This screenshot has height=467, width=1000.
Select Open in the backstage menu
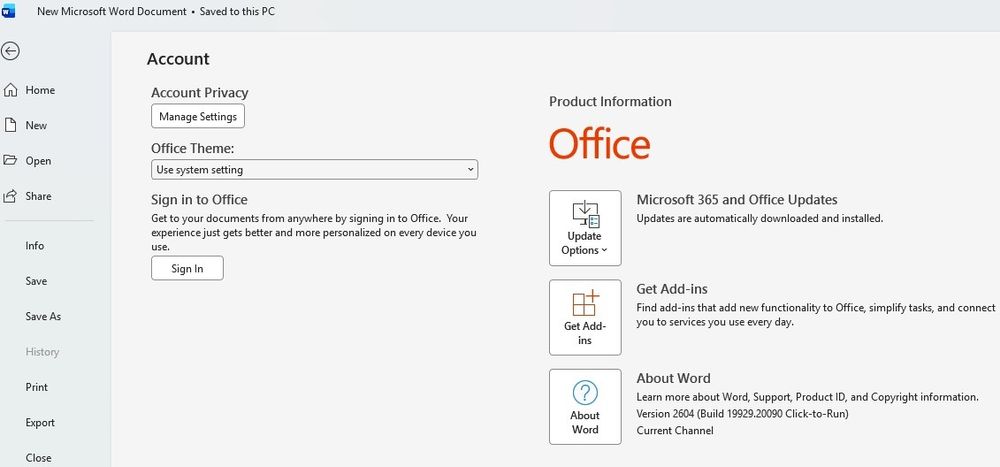pyautogui.click(x=38, y=161)
